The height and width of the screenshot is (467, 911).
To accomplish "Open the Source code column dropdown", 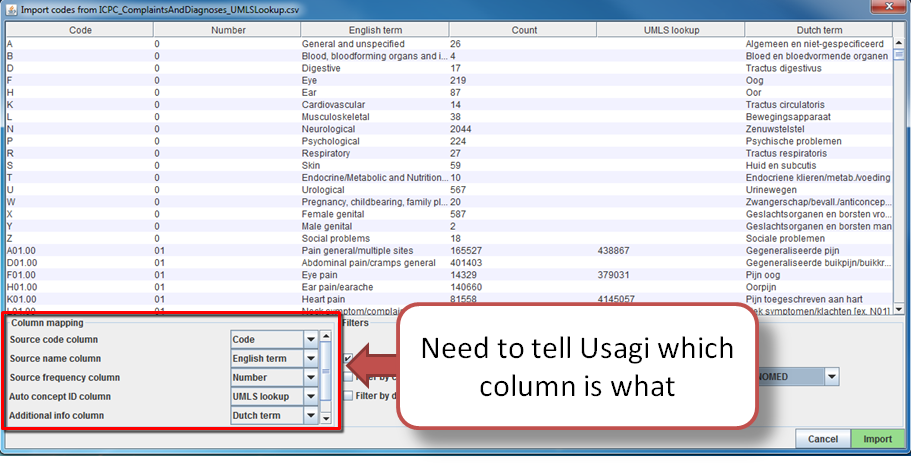I will [310, 339].
